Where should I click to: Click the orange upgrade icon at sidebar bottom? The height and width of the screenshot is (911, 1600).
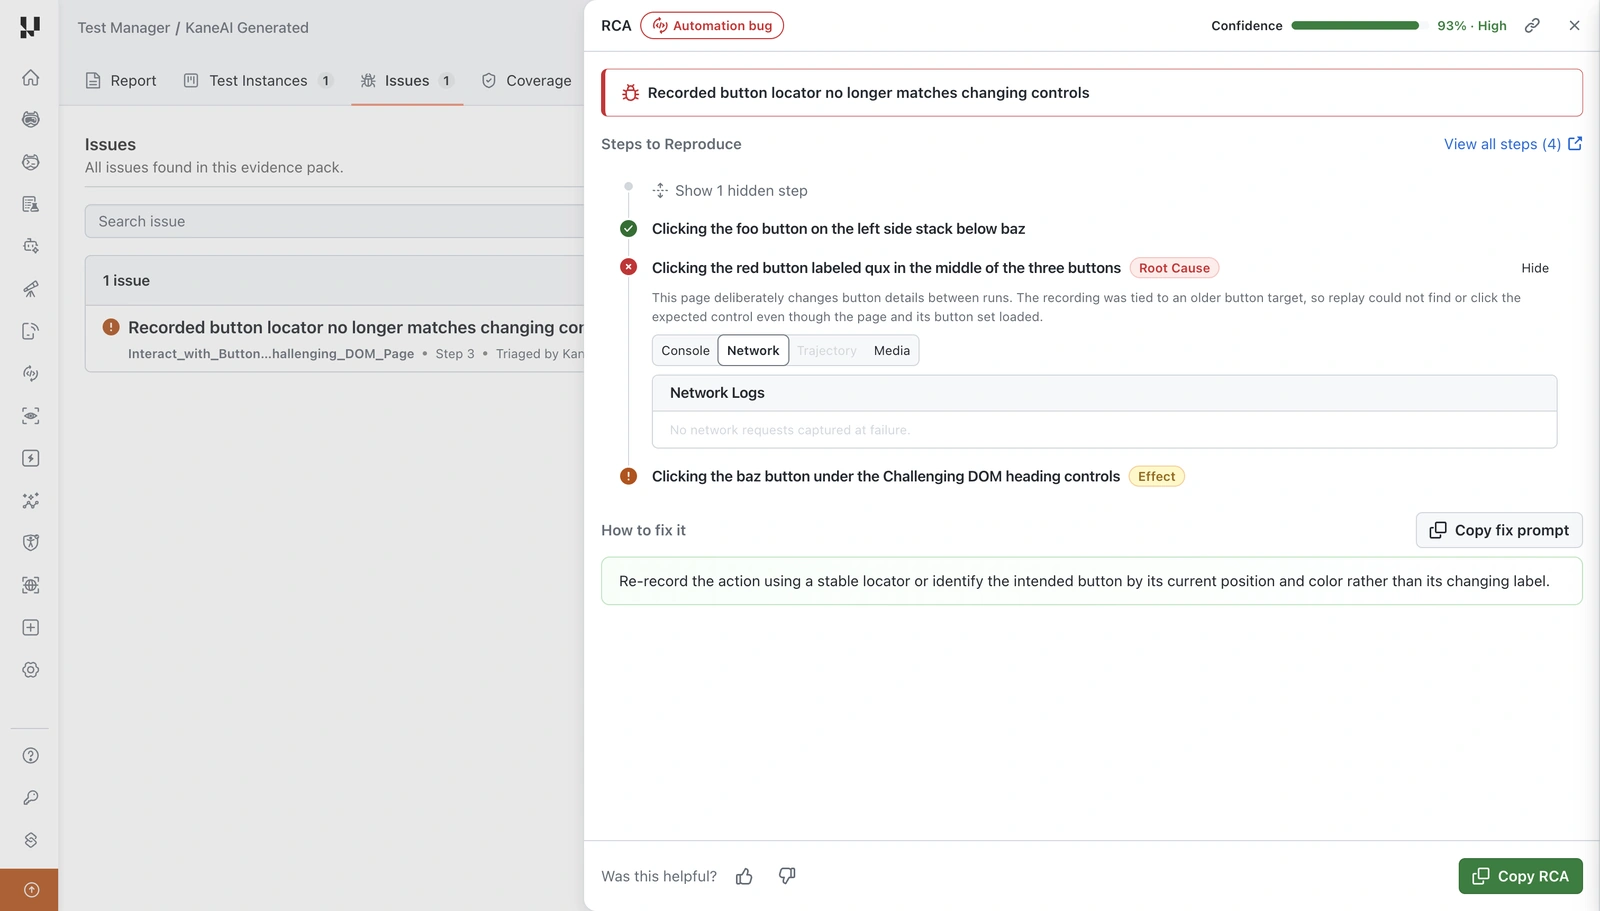(x=31, y=890)
